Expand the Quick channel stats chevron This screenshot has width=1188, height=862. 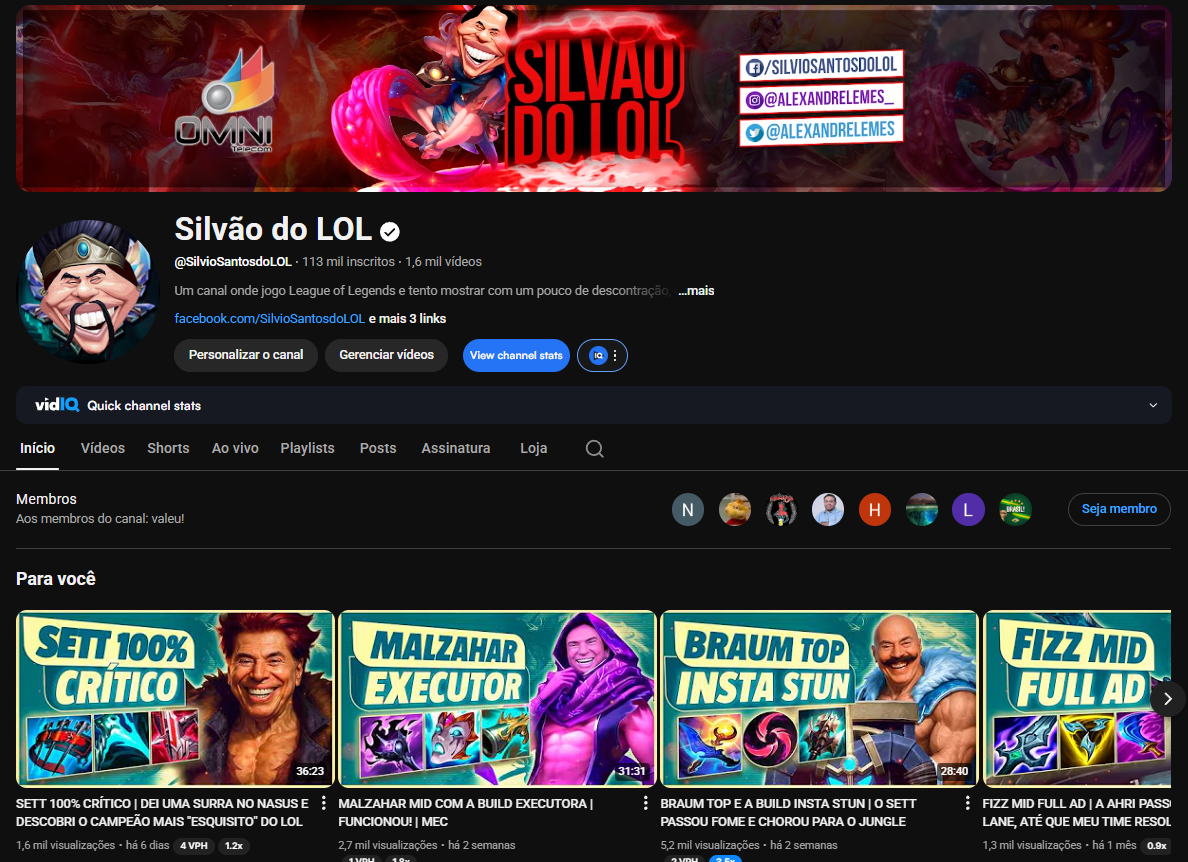[1153, 405]
